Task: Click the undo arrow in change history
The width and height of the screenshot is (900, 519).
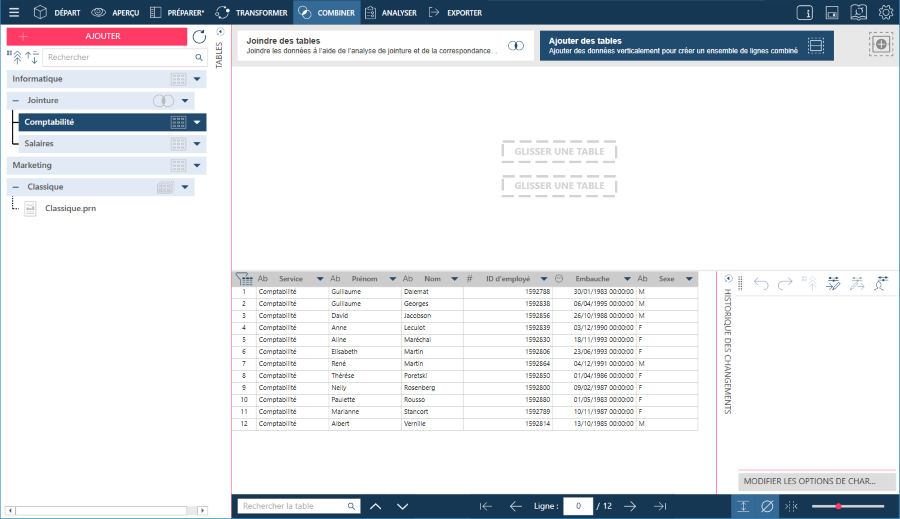Action: click(x=761, y=283)
